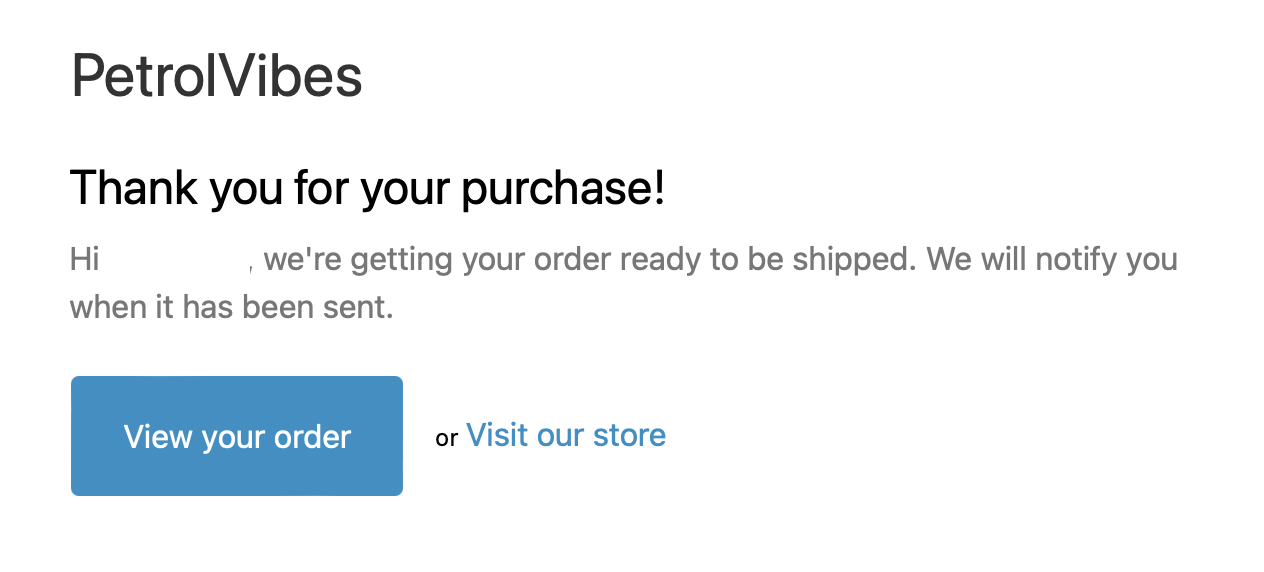Click the PetrolVibes store name header

pyautogui.click(x=216, y=77)
